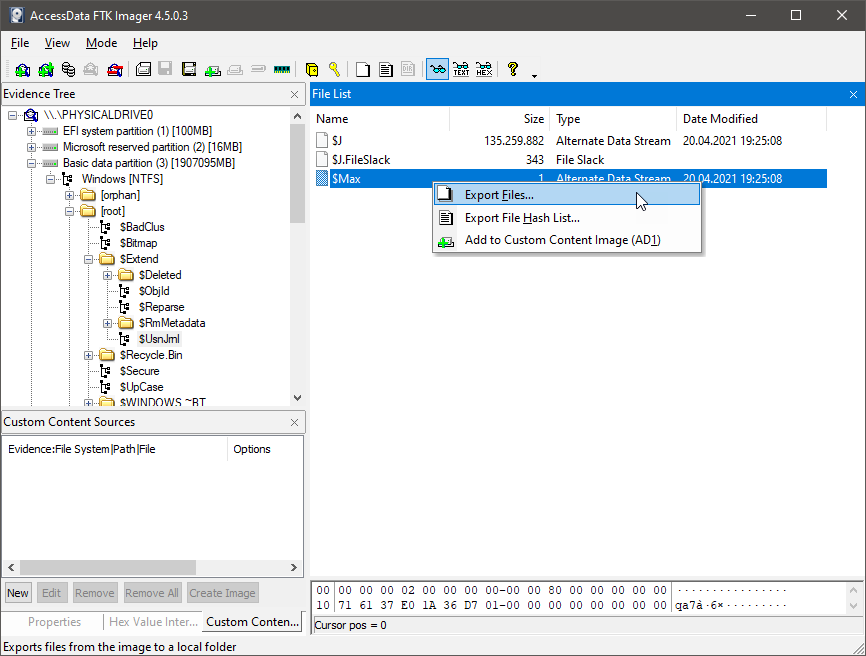The image size is (866, 656).
Task: Switch to the Hex Value Inter... tab
Action: [153, 622]
